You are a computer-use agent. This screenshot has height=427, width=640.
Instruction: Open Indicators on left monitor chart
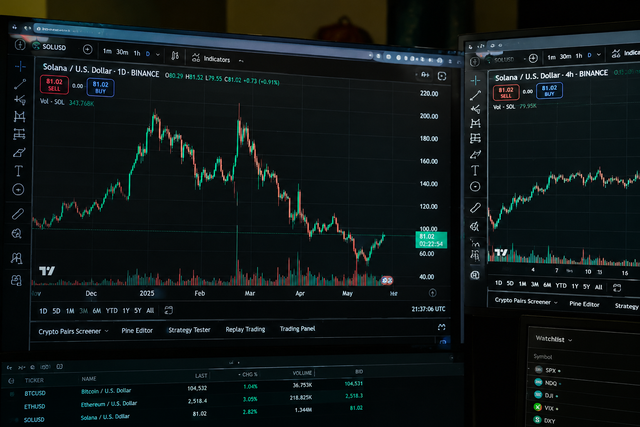(211, 59)
